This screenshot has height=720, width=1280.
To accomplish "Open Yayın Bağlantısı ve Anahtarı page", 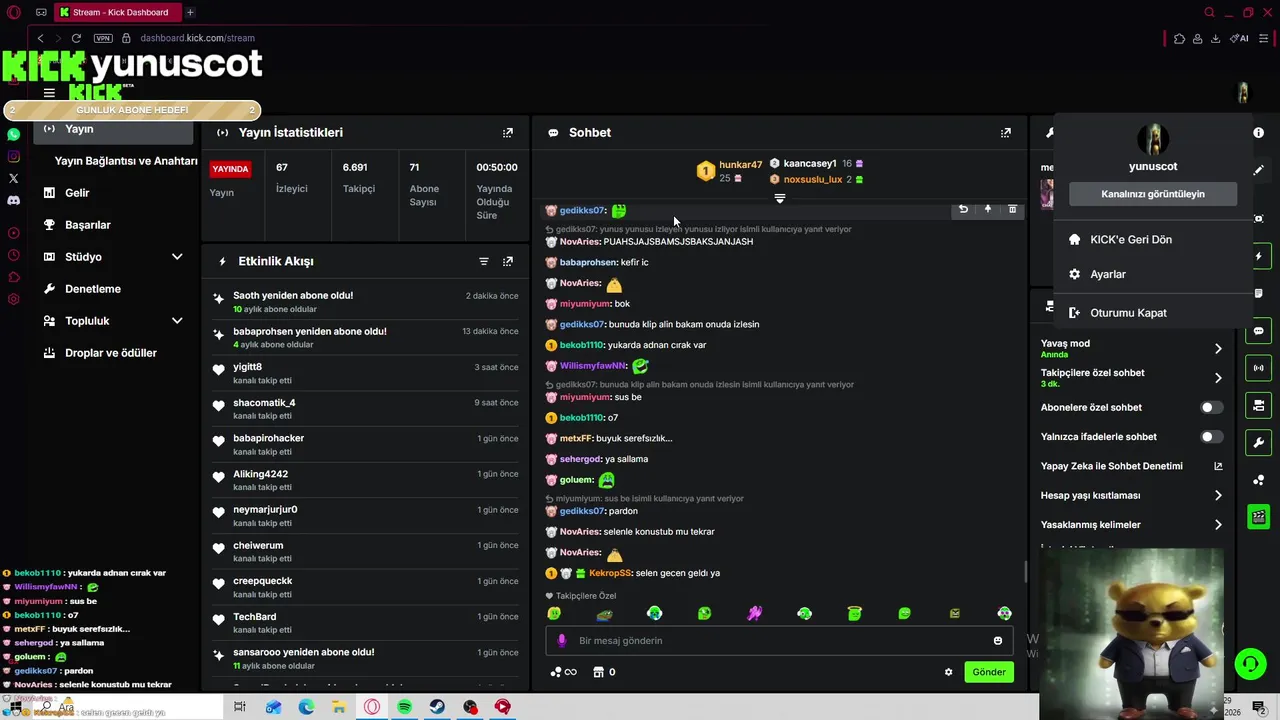I will (126, 161).
